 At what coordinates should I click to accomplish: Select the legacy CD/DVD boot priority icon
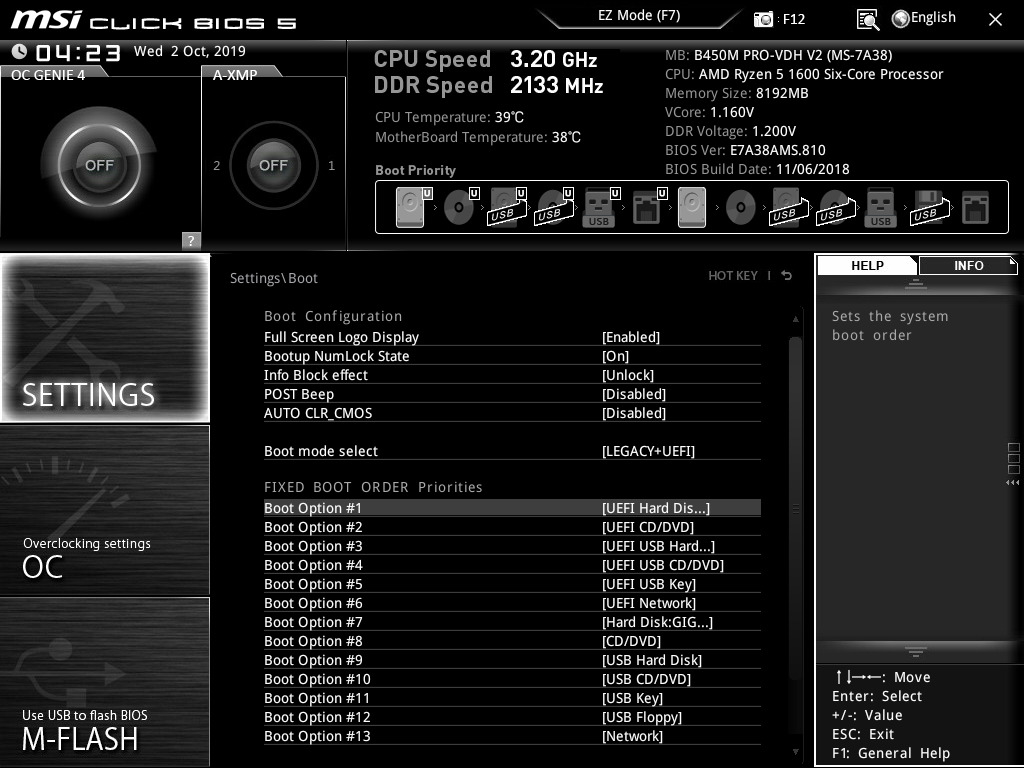[x=741, y=207]
